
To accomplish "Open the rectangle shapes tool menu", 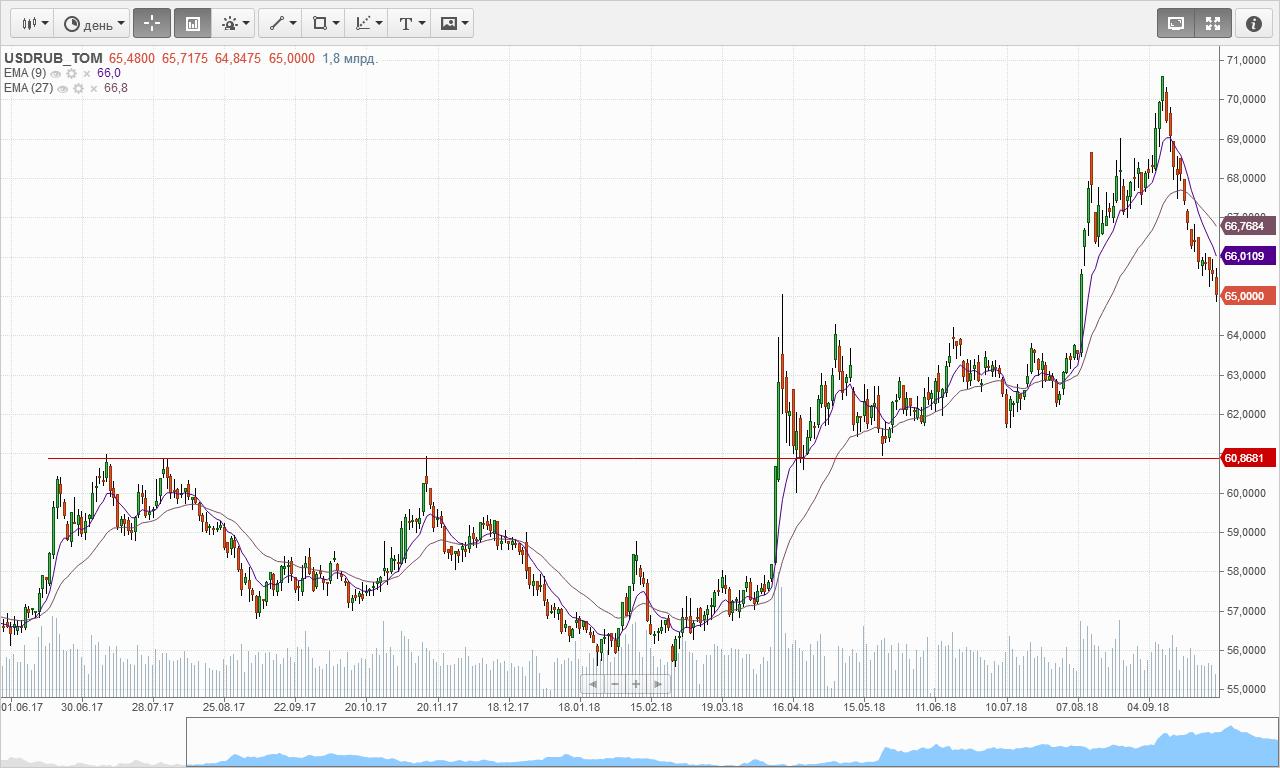I will point(326,23).
